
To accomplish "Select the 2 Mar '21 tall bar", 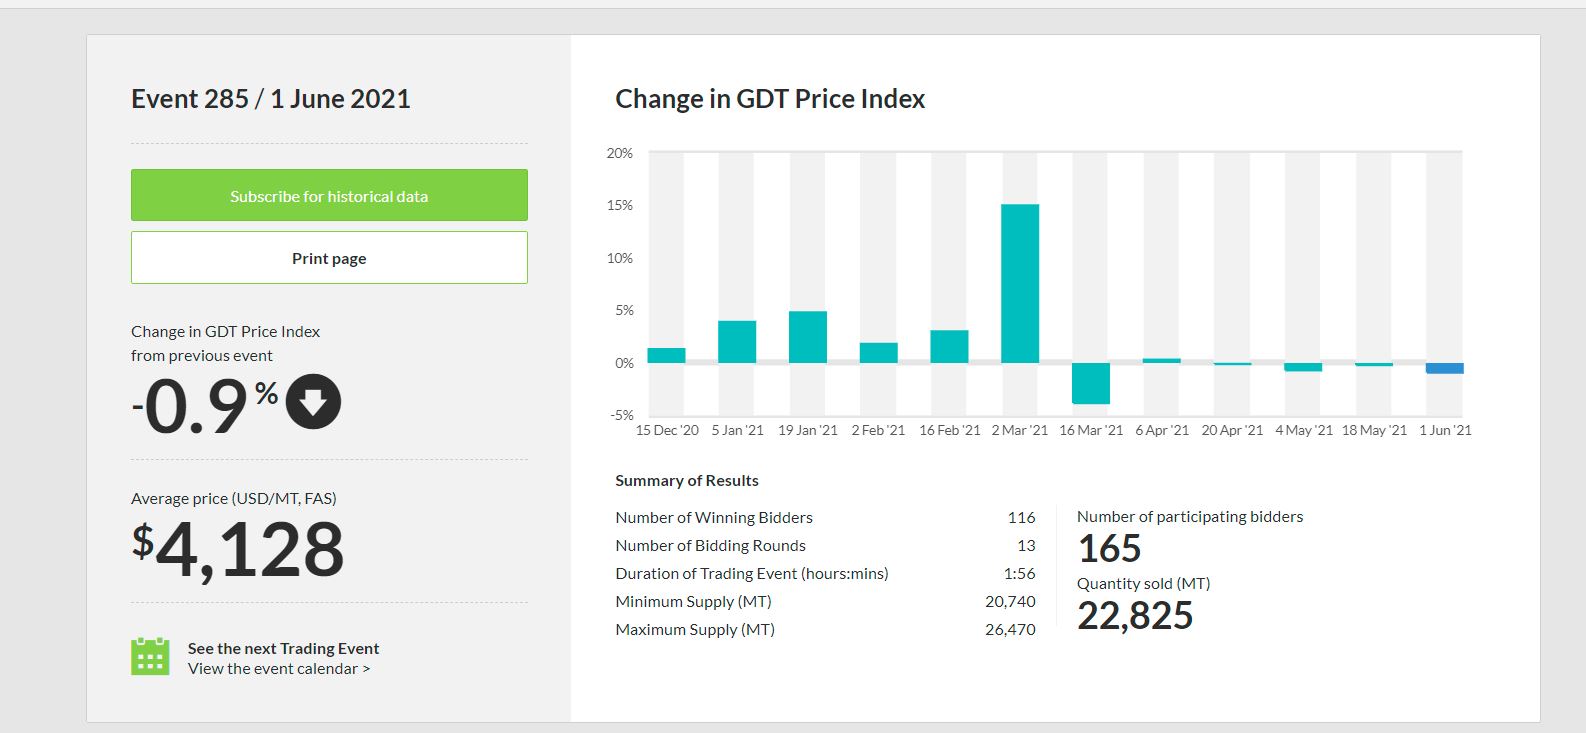I will click(x=1020, y=283).
